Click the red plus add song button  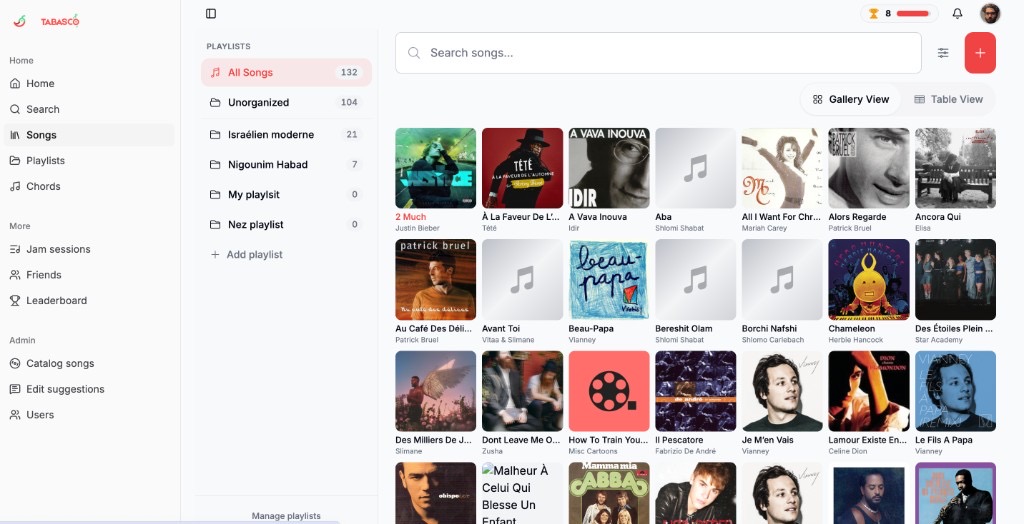980,53
